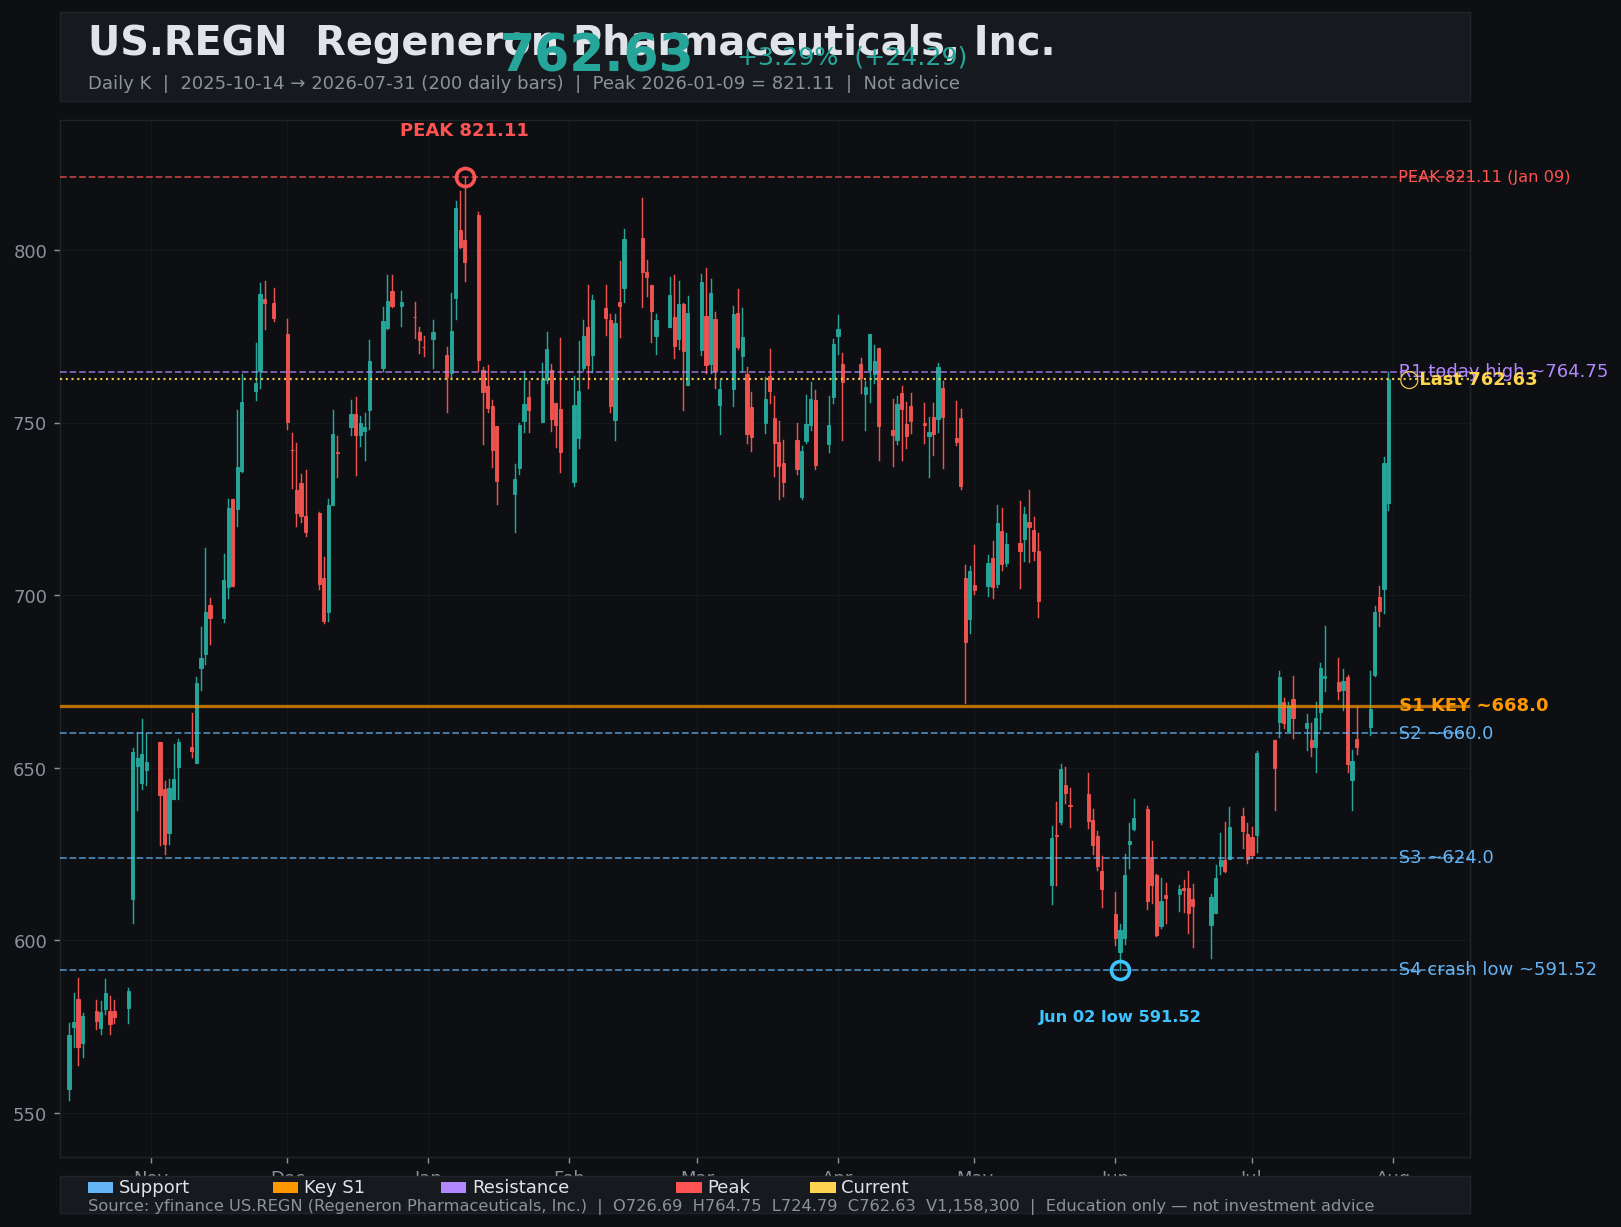Click the "V1,158,300" volume value in footer
Image resolution: width=1621 pixels, height=1227 pixels.
972,1206
